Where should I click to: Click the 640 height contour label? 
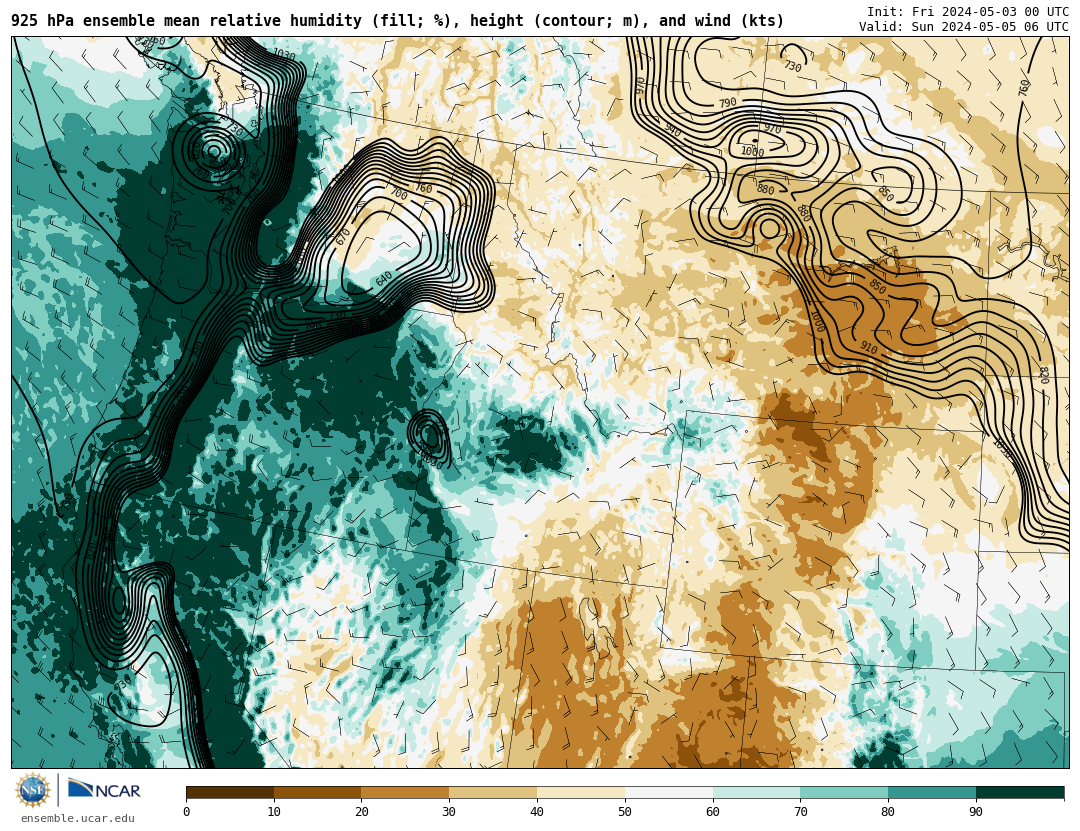point(384,279)
